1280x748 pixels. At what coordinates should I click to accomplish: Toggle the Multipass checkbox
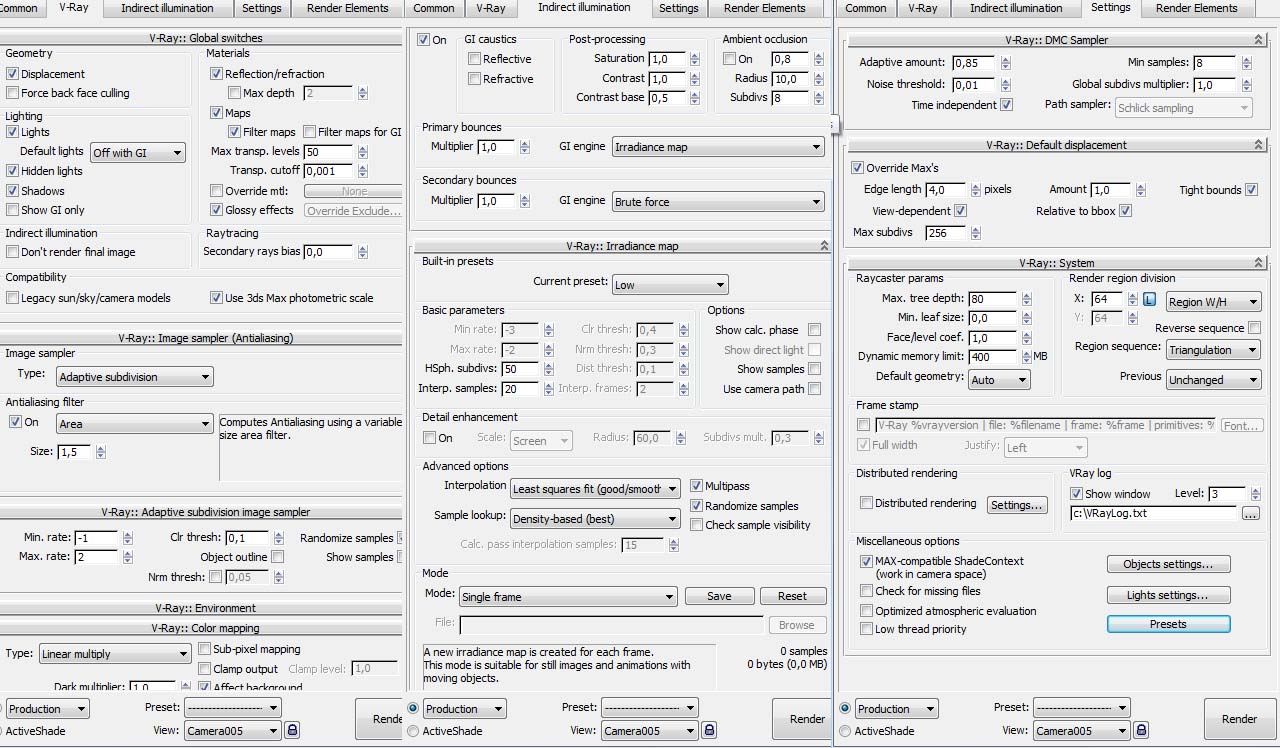point(696,486)
